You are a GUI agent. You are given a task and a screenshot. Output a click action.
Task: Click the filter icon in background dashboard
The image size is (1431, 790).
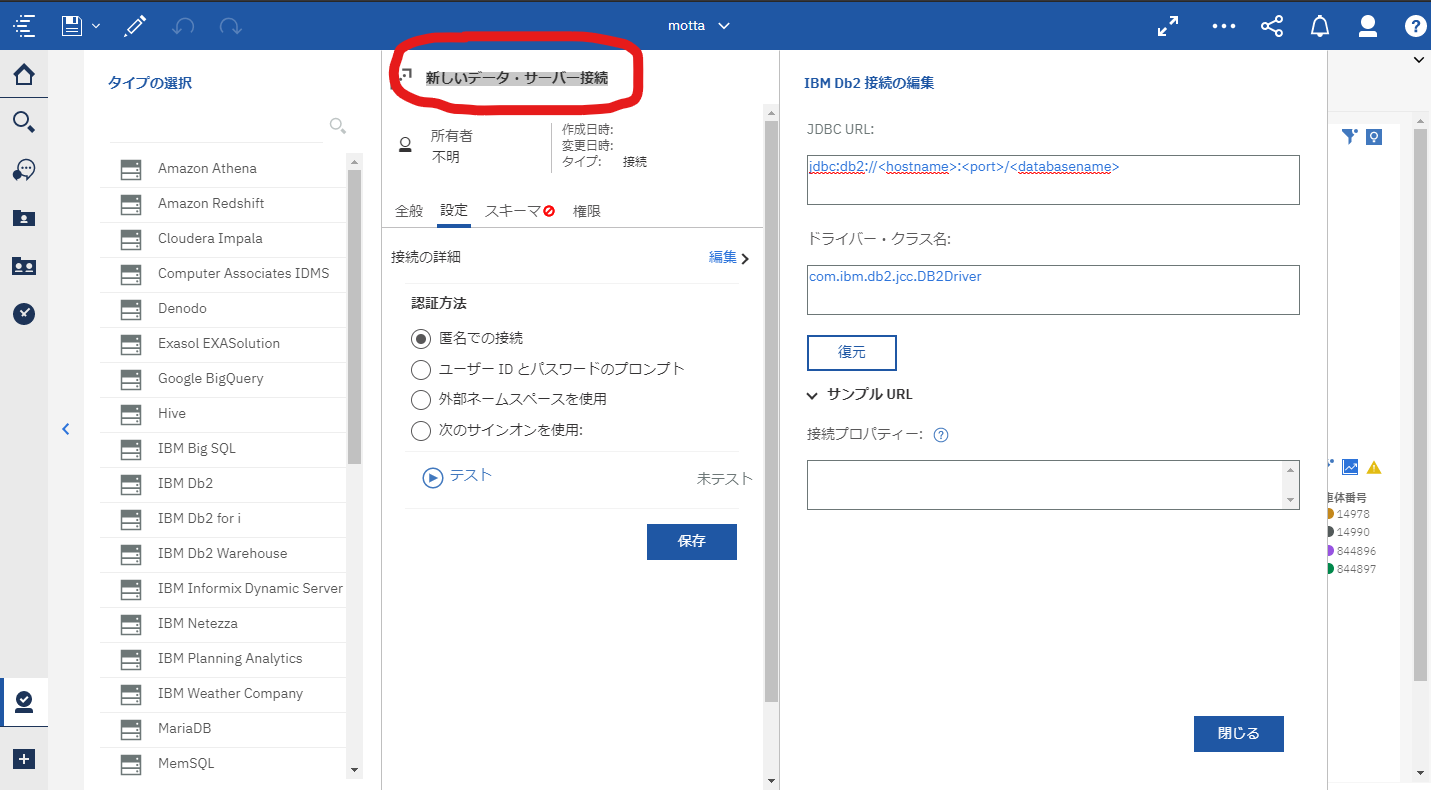click(x=1350, y=136)
